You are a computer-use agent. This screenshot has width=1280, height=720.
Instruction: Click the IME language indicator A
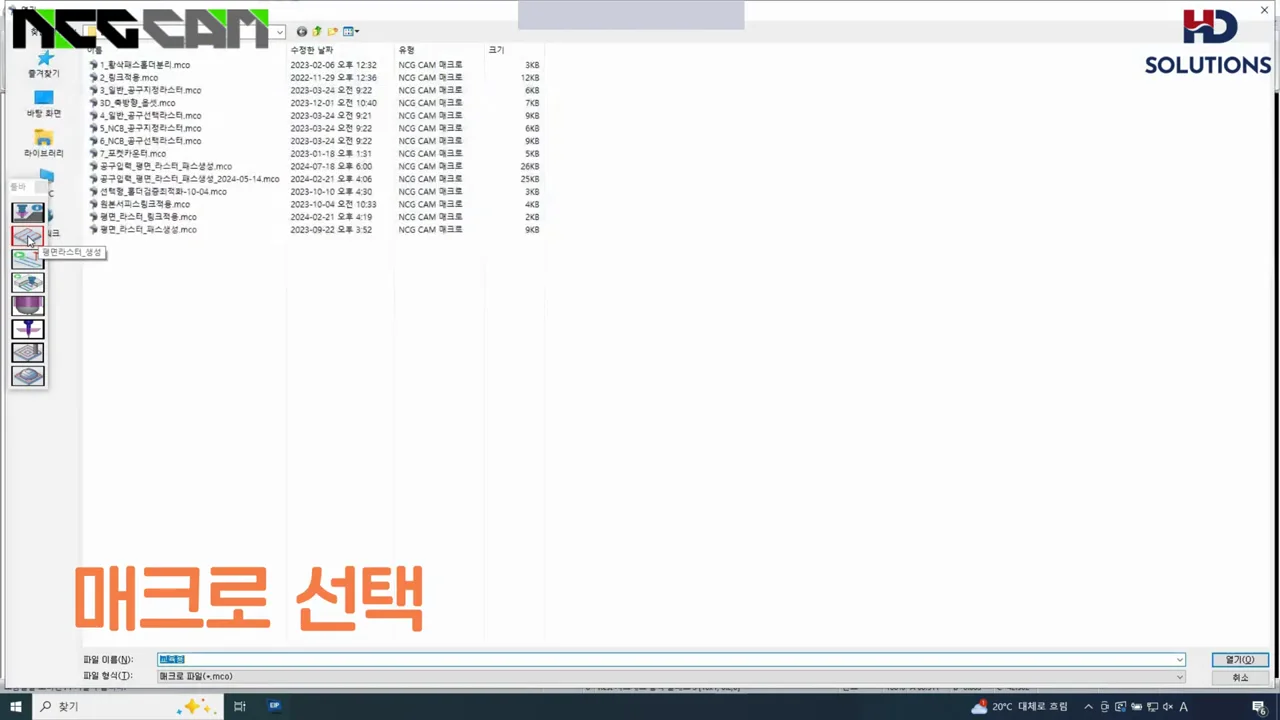tap(1184, 707)
